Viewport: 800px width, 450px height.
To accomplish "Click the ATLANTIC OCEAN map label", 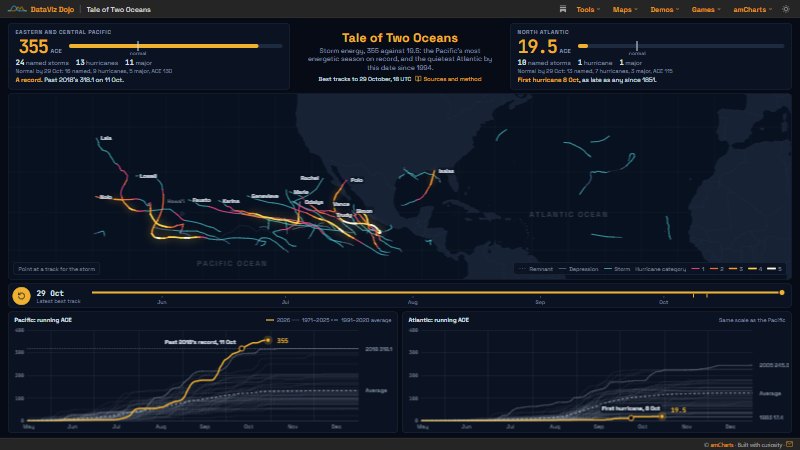I will tap(568, 214).
